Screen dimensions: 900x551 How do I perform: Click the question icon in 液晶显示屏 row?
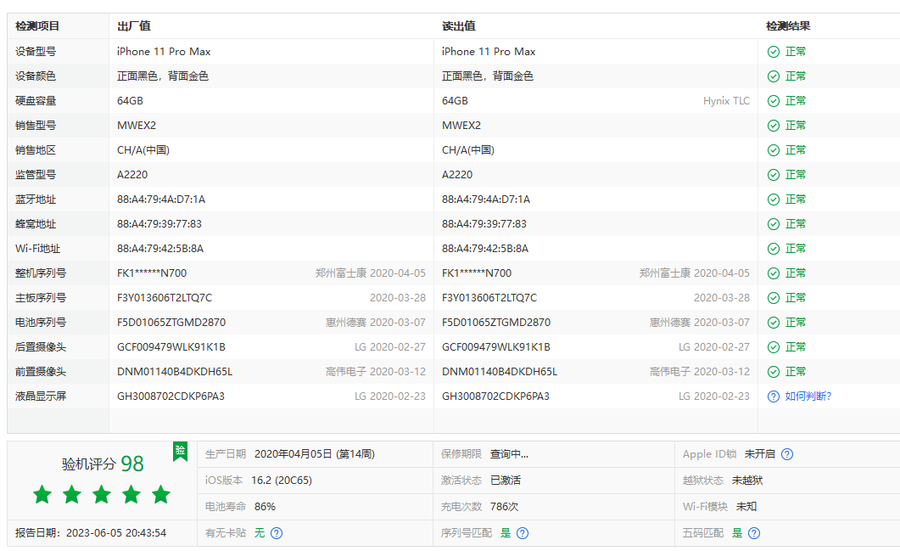click(773, 397)
